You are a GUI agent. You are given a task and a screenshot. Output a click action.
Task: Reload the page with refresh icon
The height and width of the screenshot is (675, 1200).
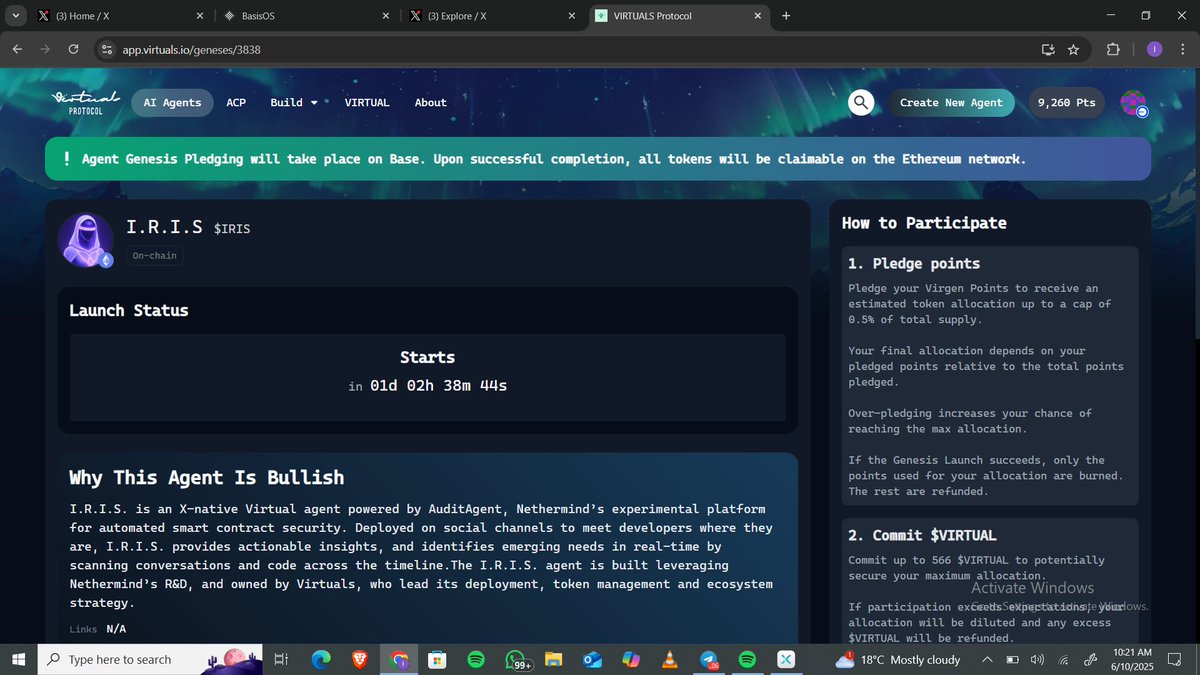[73, 49]
